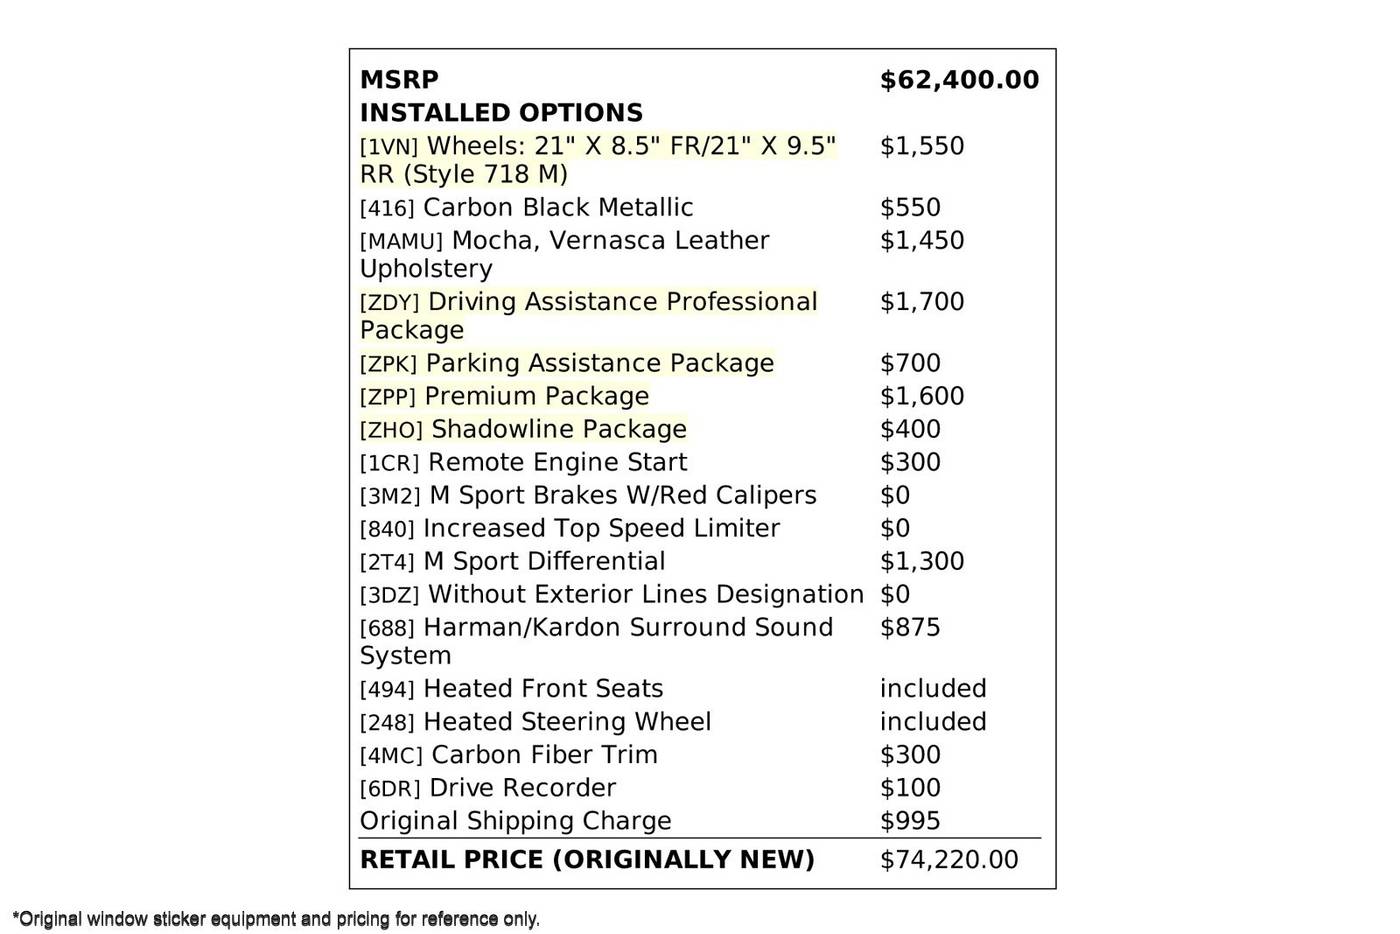Image resolution: width=1400 pixels, height=934 pixels.
Task: Click Increased Top Speed Limiter entry
Action: (570, 528)
